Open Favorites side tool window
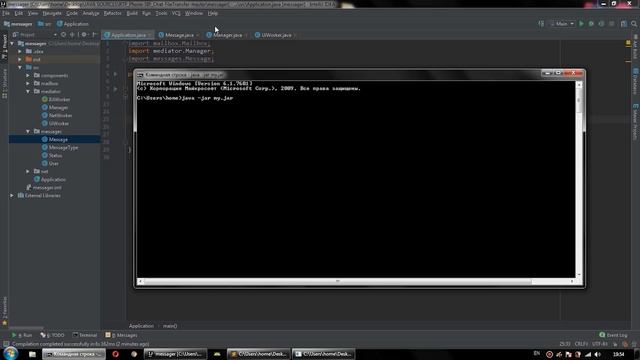The width and height of the screenshot is (640, 360). coord(4,311)
